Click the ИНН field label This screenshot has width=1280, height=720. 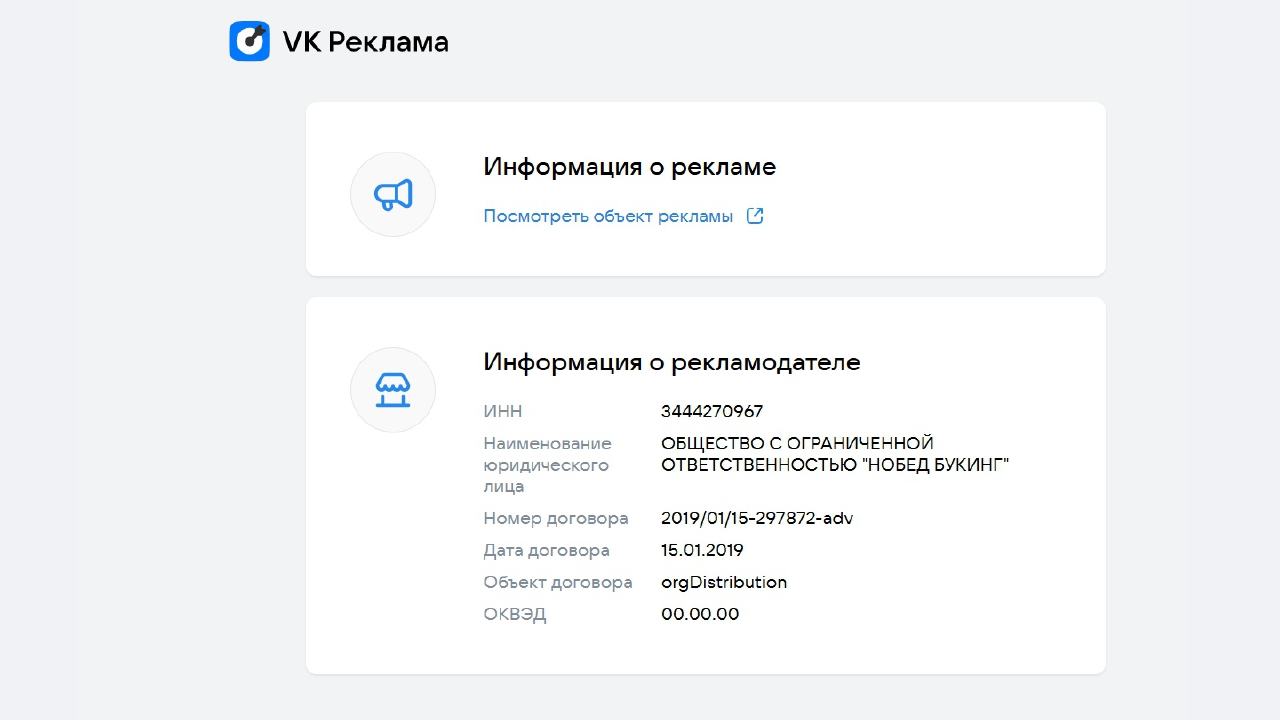click(x=503, y=411)
